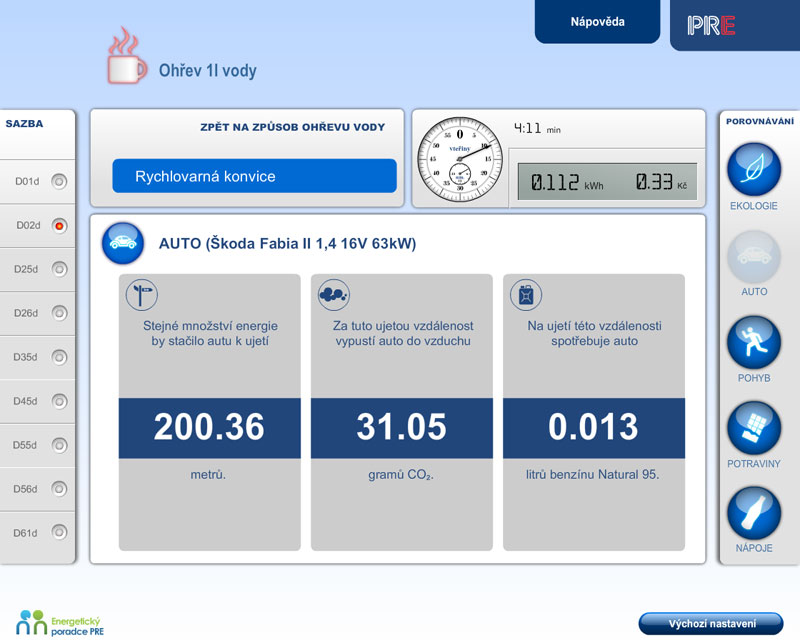Click the SAZBA panel header
Image resolution: width=800 pixels, height=643 pixels.
[x=24, y=123]
